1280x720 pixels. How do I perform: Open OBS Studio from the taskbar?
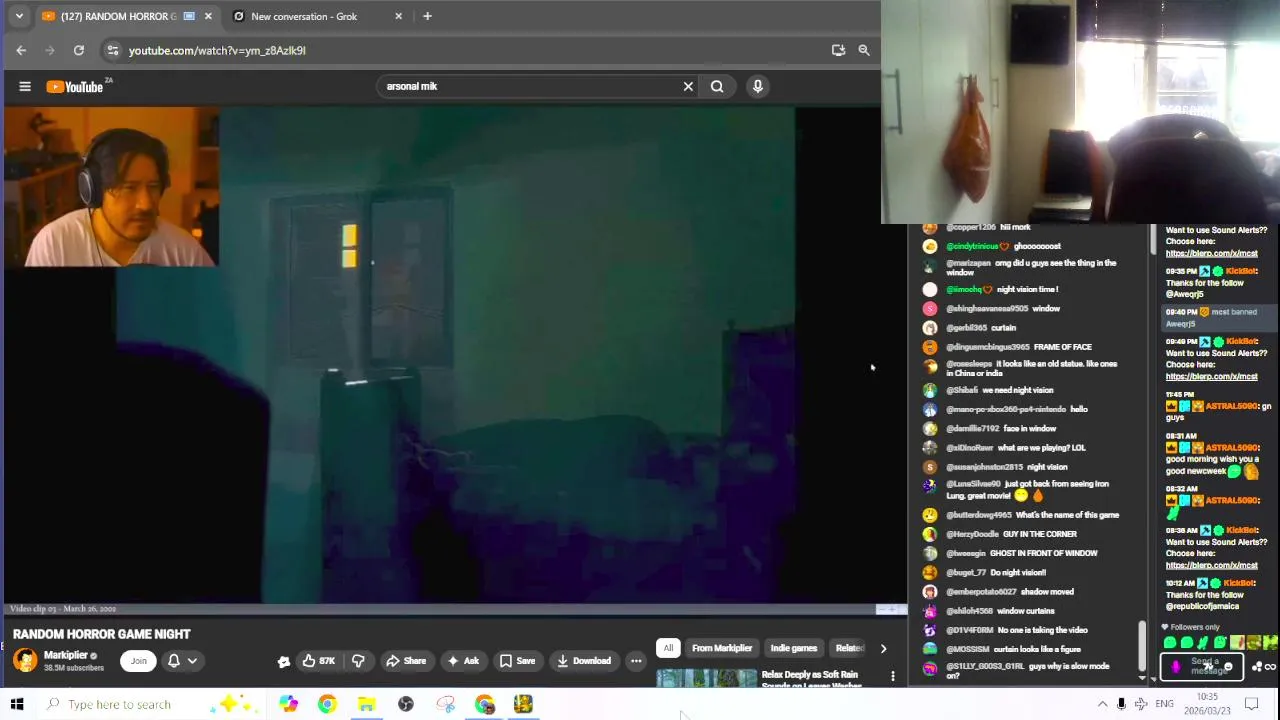(406, 704)
